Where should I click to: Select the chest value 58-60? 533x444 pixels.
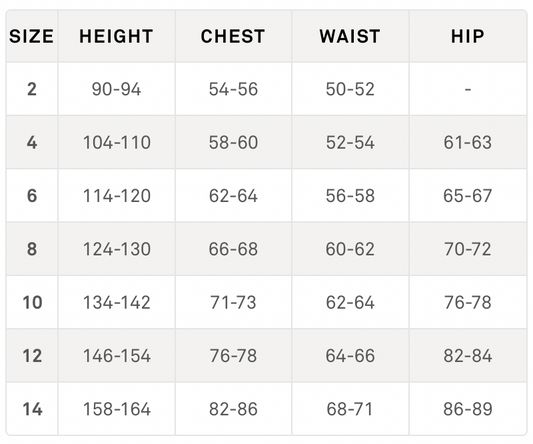[233, 142]
